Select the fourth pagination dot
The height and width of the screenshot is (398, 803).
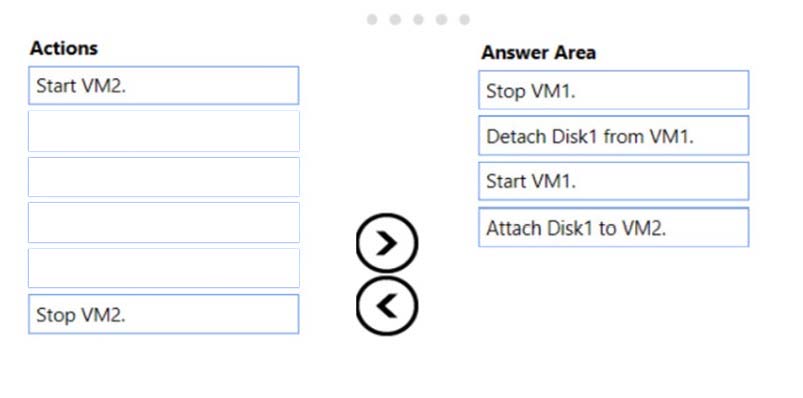pyautogui.click(x=441, y=19)
